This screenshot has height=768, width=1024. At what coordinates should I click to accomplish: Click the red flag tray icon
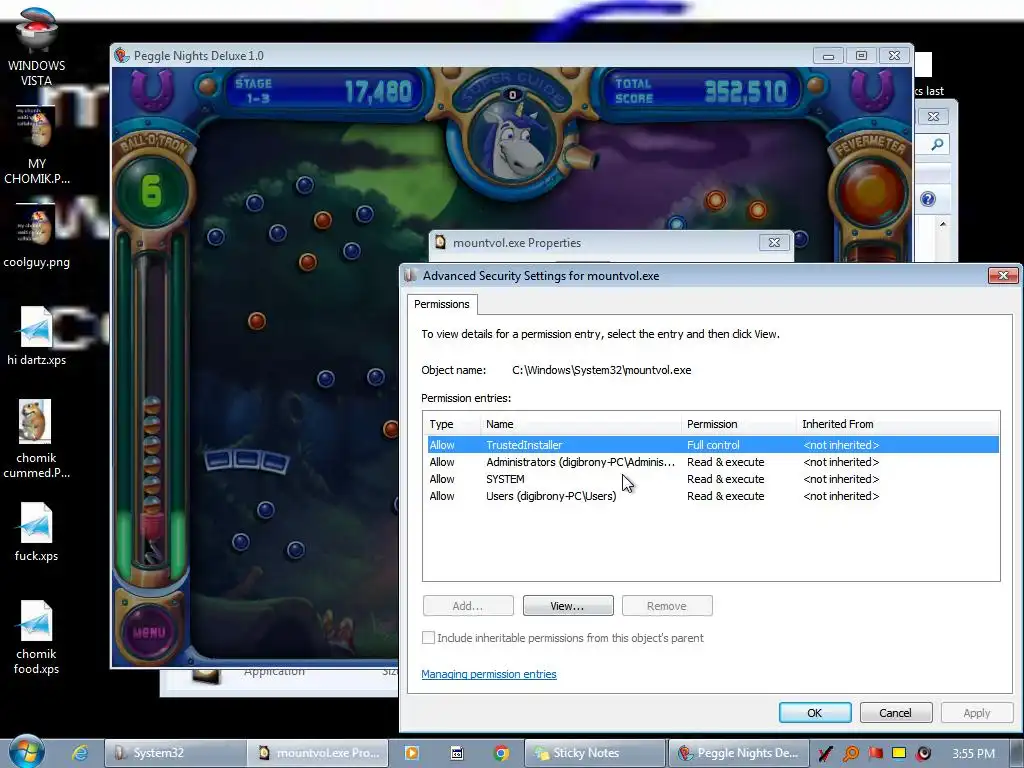tap(875, 754)
